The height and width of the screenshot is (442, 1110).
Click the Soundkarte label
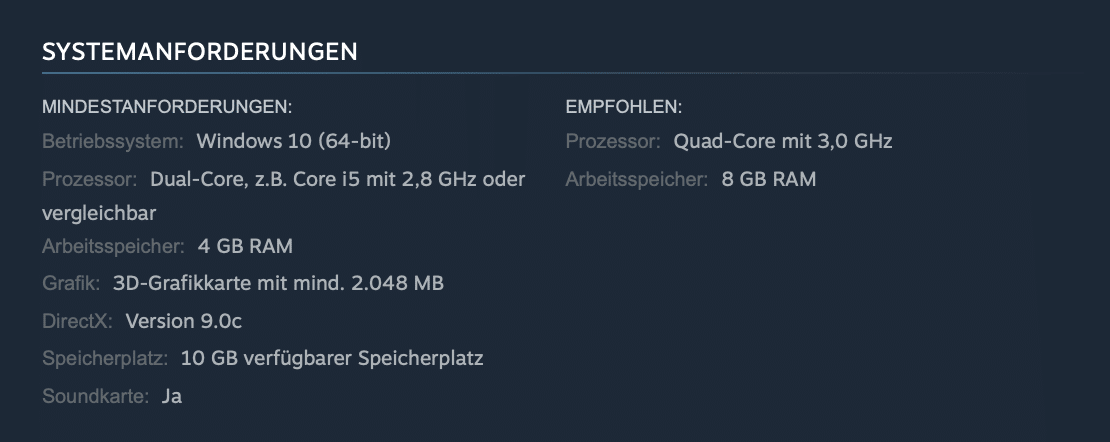95,396
